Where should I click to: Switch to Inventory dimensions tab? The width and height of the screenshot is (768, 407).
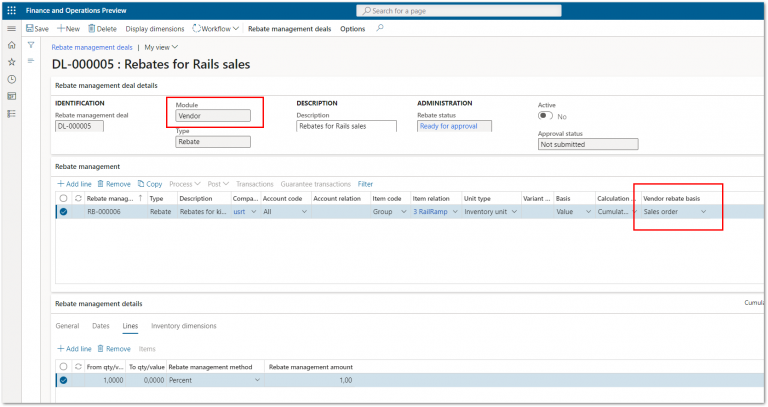[x=184, y=326]
